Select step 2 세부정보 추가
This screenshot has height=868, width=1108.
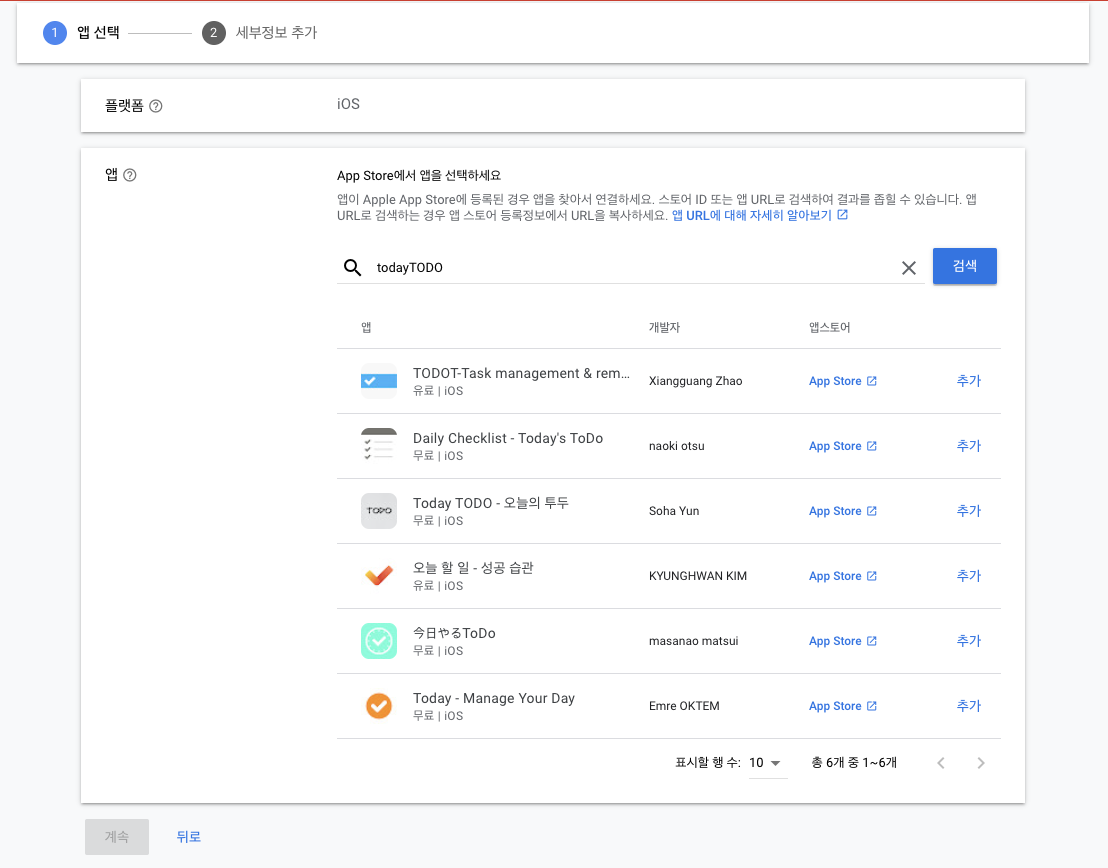260,33
